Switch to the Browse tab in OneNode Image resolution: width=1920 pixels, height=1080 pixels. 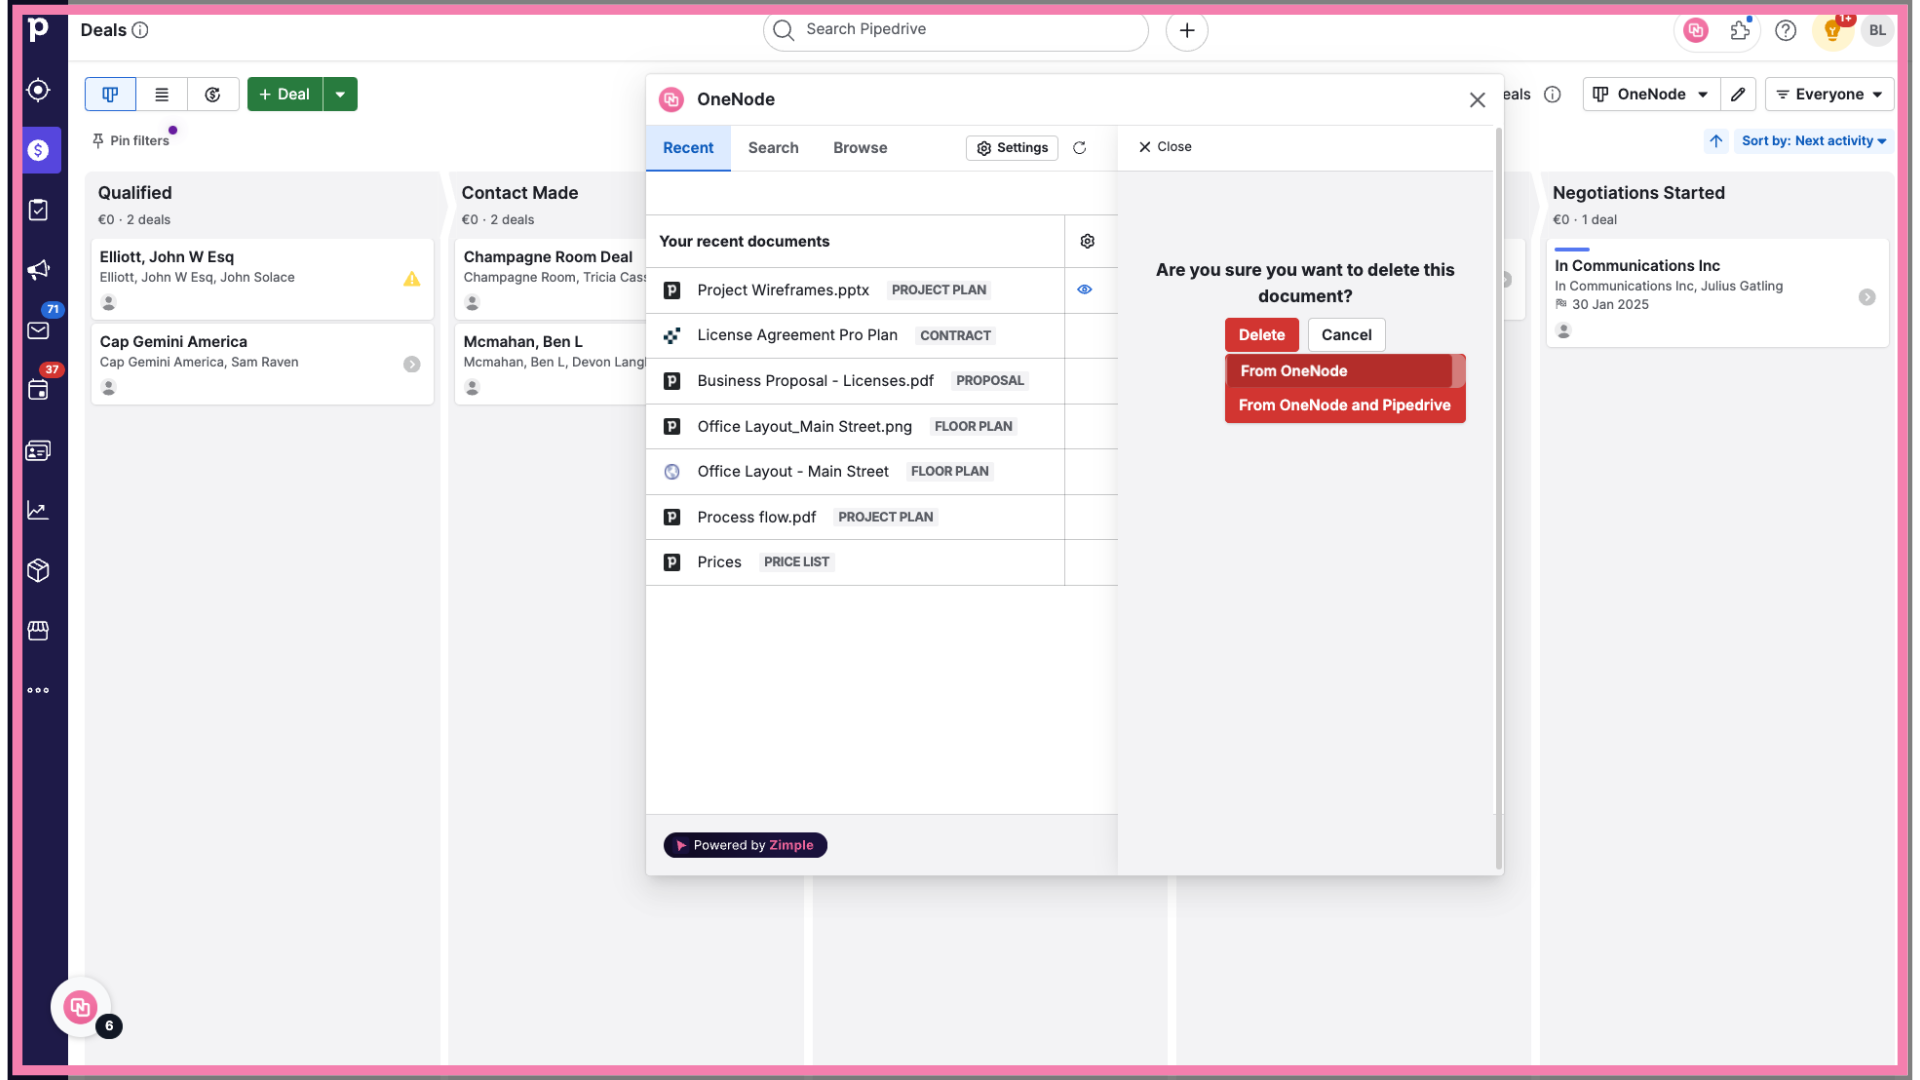[x=860, y=148]
